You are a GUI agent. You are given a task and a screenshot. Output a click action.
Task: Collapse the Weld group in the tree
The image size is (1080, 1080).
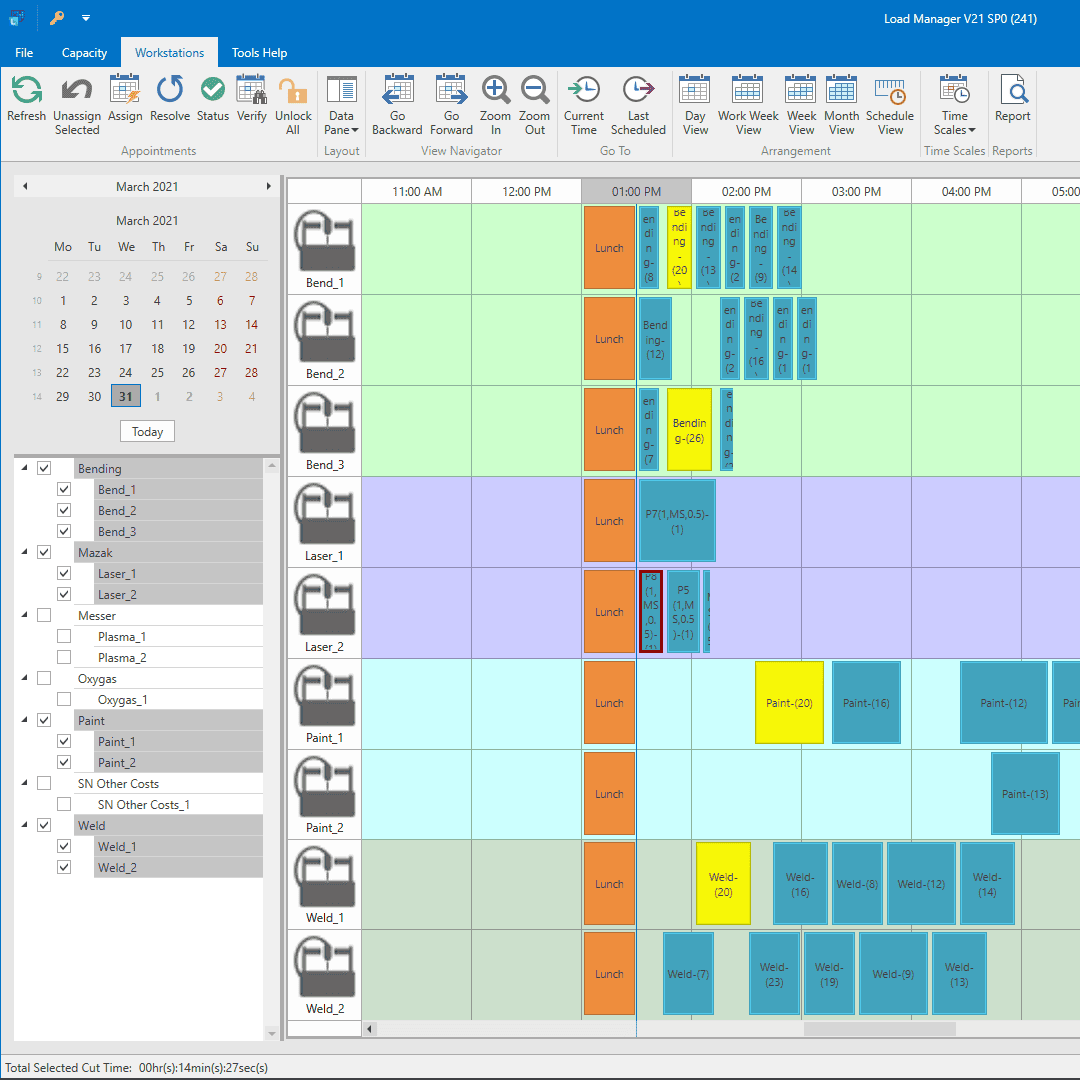[24, 825]
